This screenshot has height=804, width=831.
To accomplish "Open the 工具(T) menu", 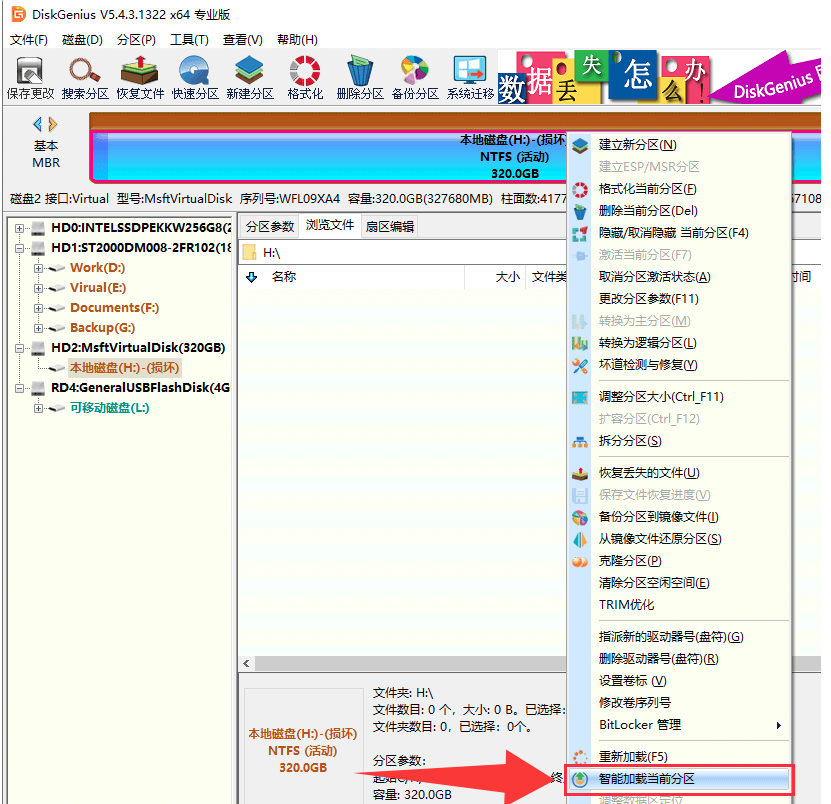I will point(189,40).
